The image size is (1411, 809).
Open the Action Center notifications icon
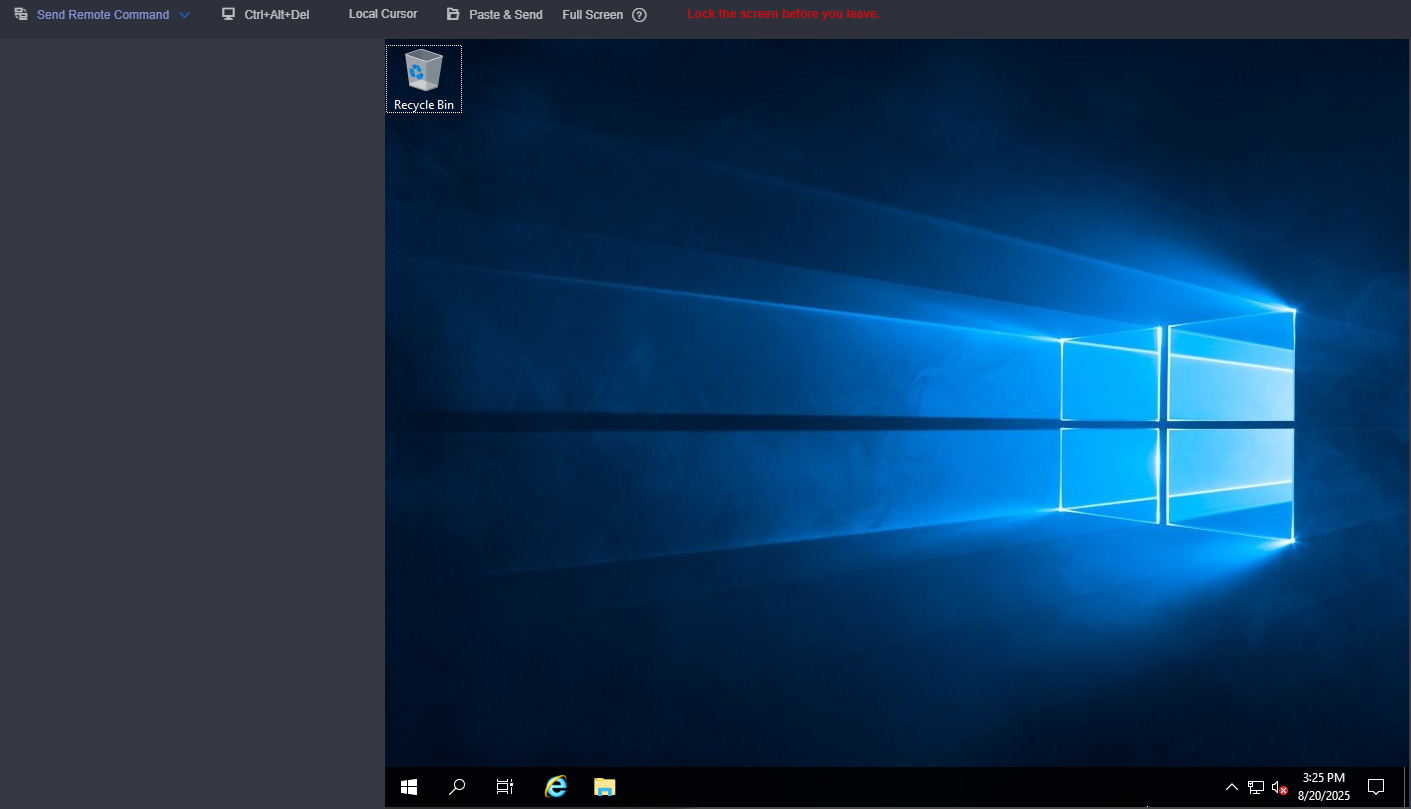click(1376, 787)
